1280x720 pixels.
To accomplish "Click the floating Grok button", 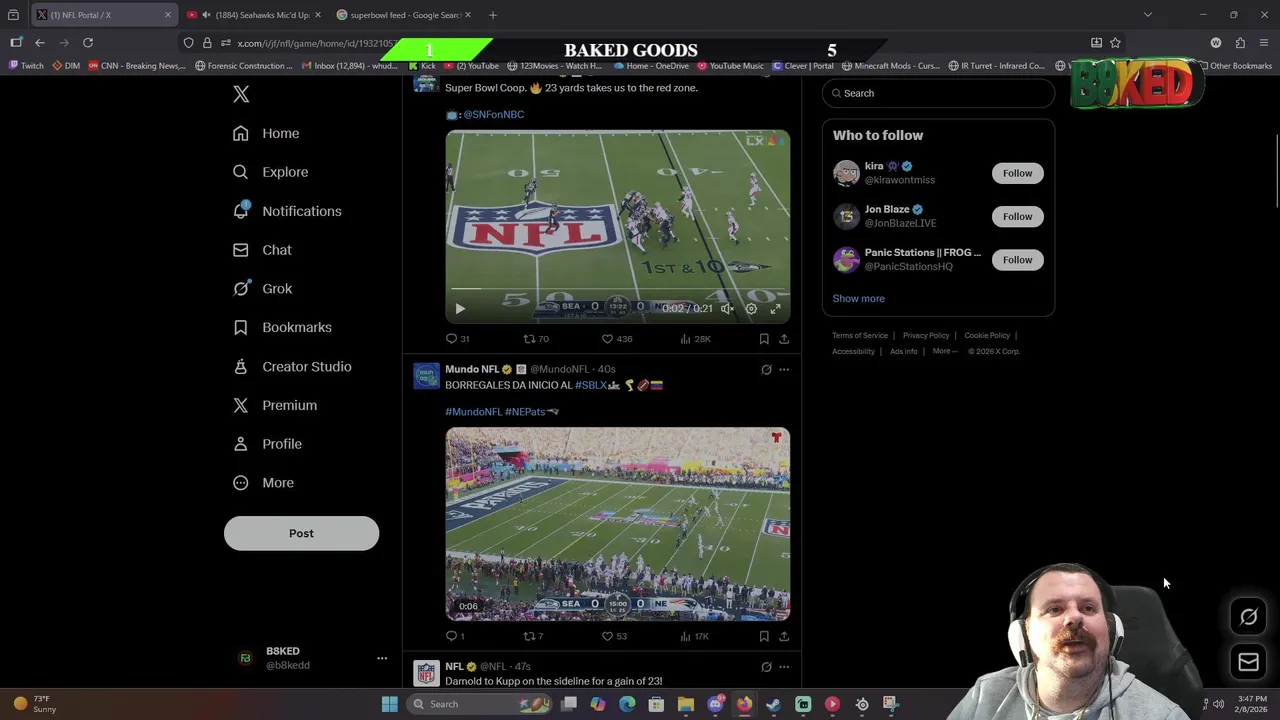I will [1248, 617].
